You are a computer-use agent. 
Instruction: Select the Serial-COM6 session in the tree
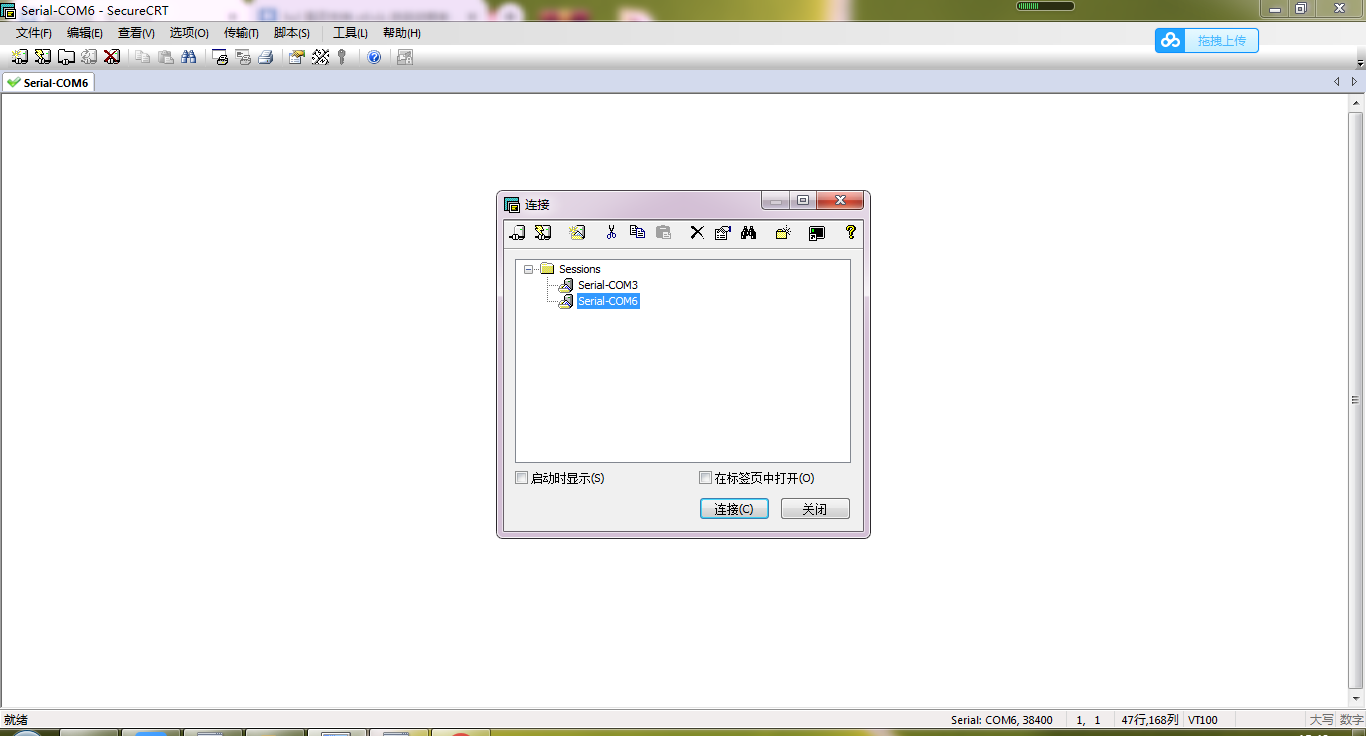tap(608, 301)
